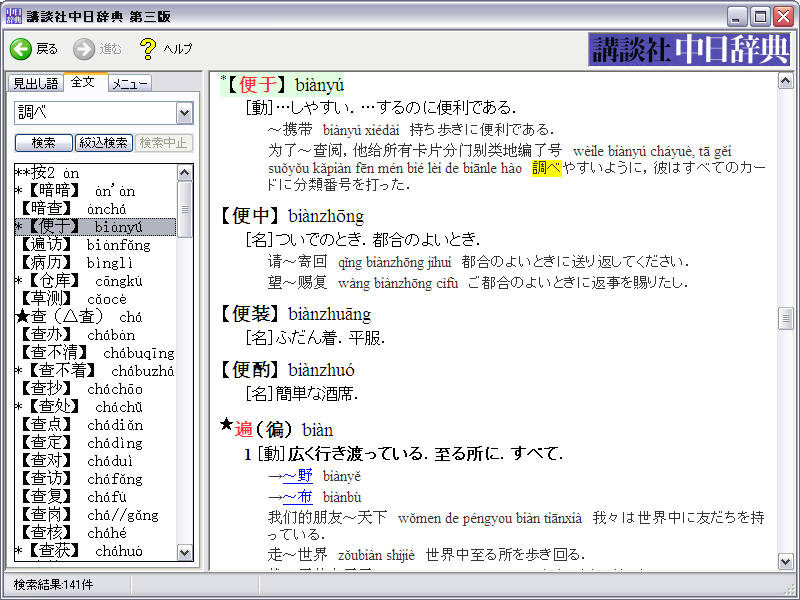
Task: Click the results list scroll up arrow
Action: pyautogui.click(x=185, y=173)
